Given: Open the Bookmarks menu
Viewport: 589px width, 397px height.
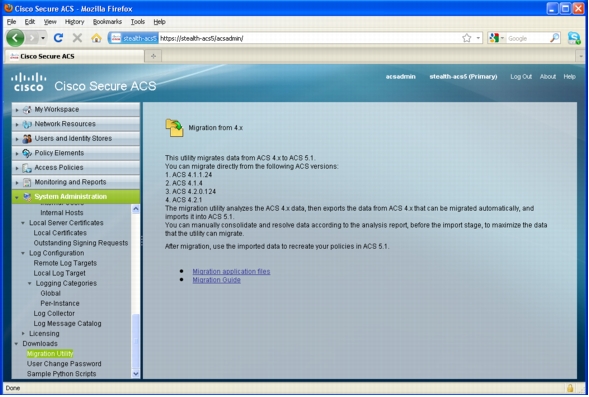Looking at the screenshot, I should (x=107, y=22).
